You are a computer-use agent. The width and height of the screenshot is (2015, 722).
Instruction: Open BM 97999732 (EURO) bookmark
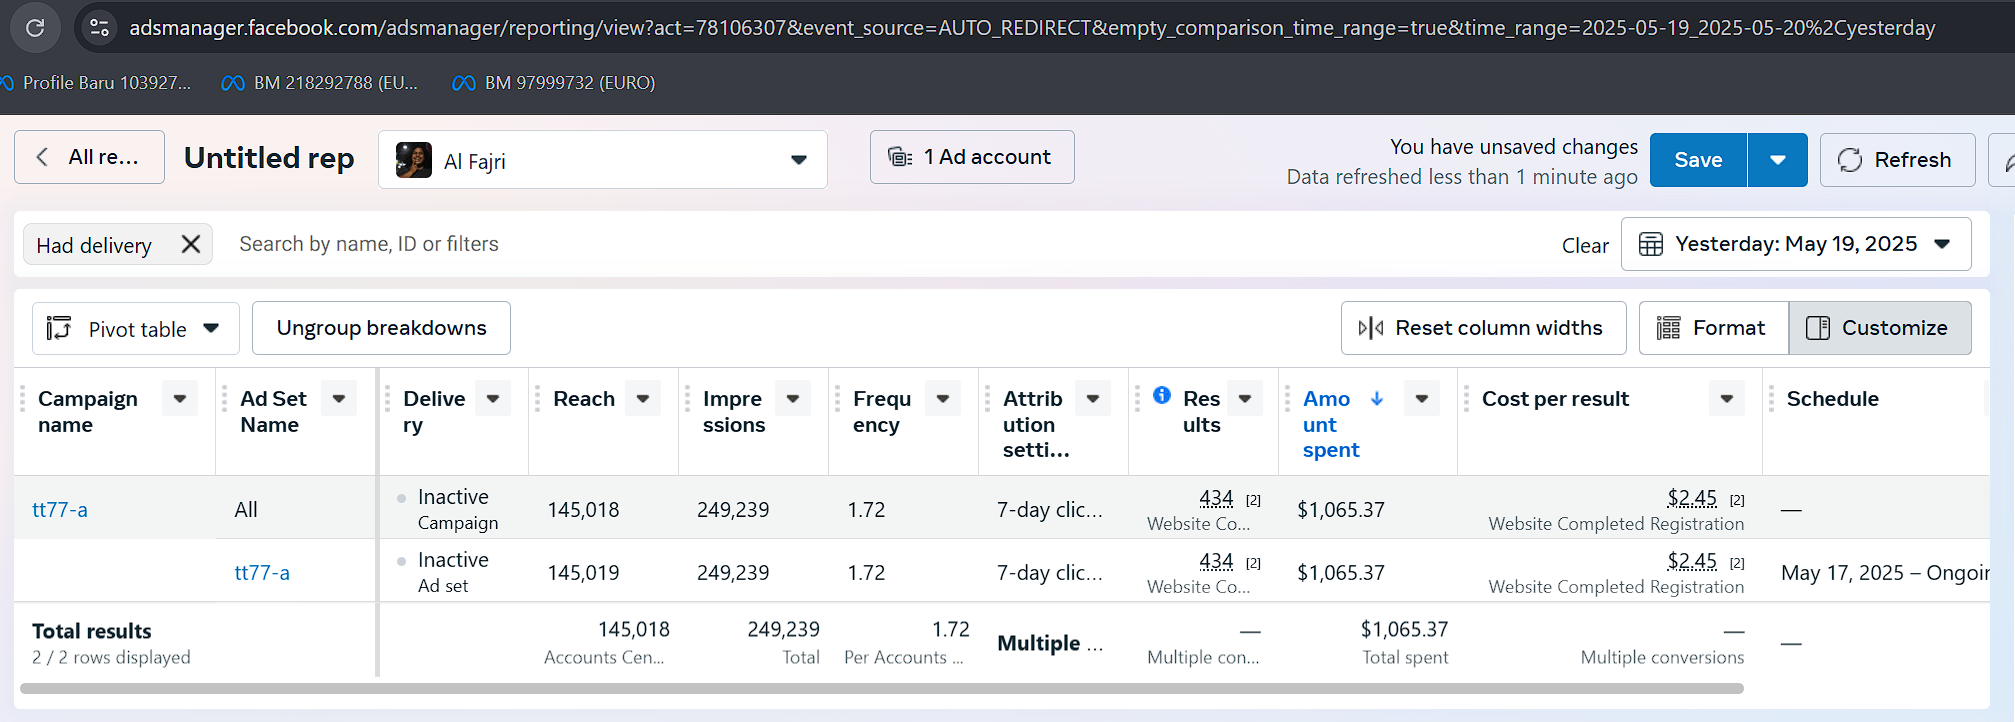[x=554, y=83]
